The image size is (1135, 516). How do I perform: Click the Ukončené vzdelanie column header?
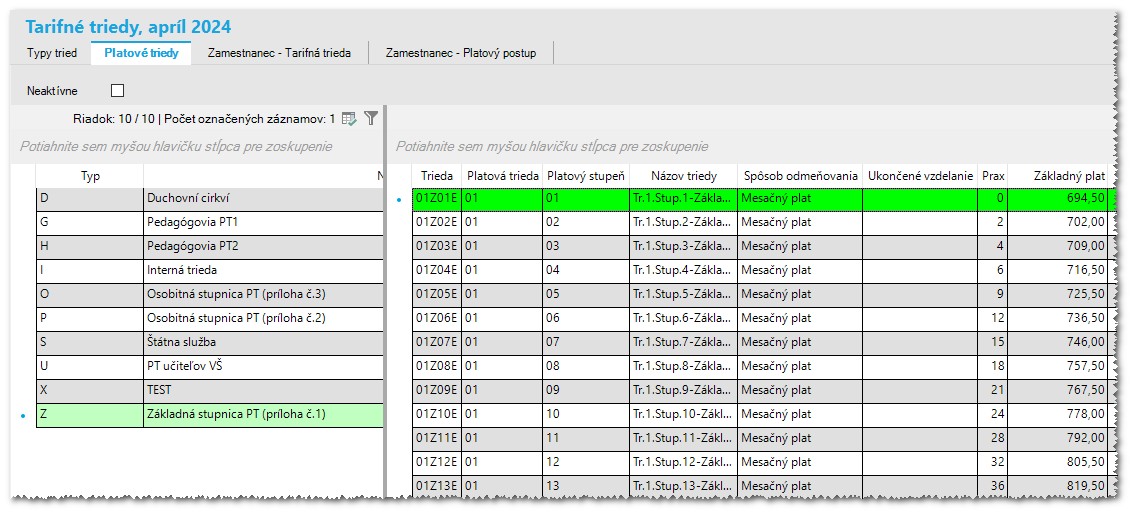point(920,176)
